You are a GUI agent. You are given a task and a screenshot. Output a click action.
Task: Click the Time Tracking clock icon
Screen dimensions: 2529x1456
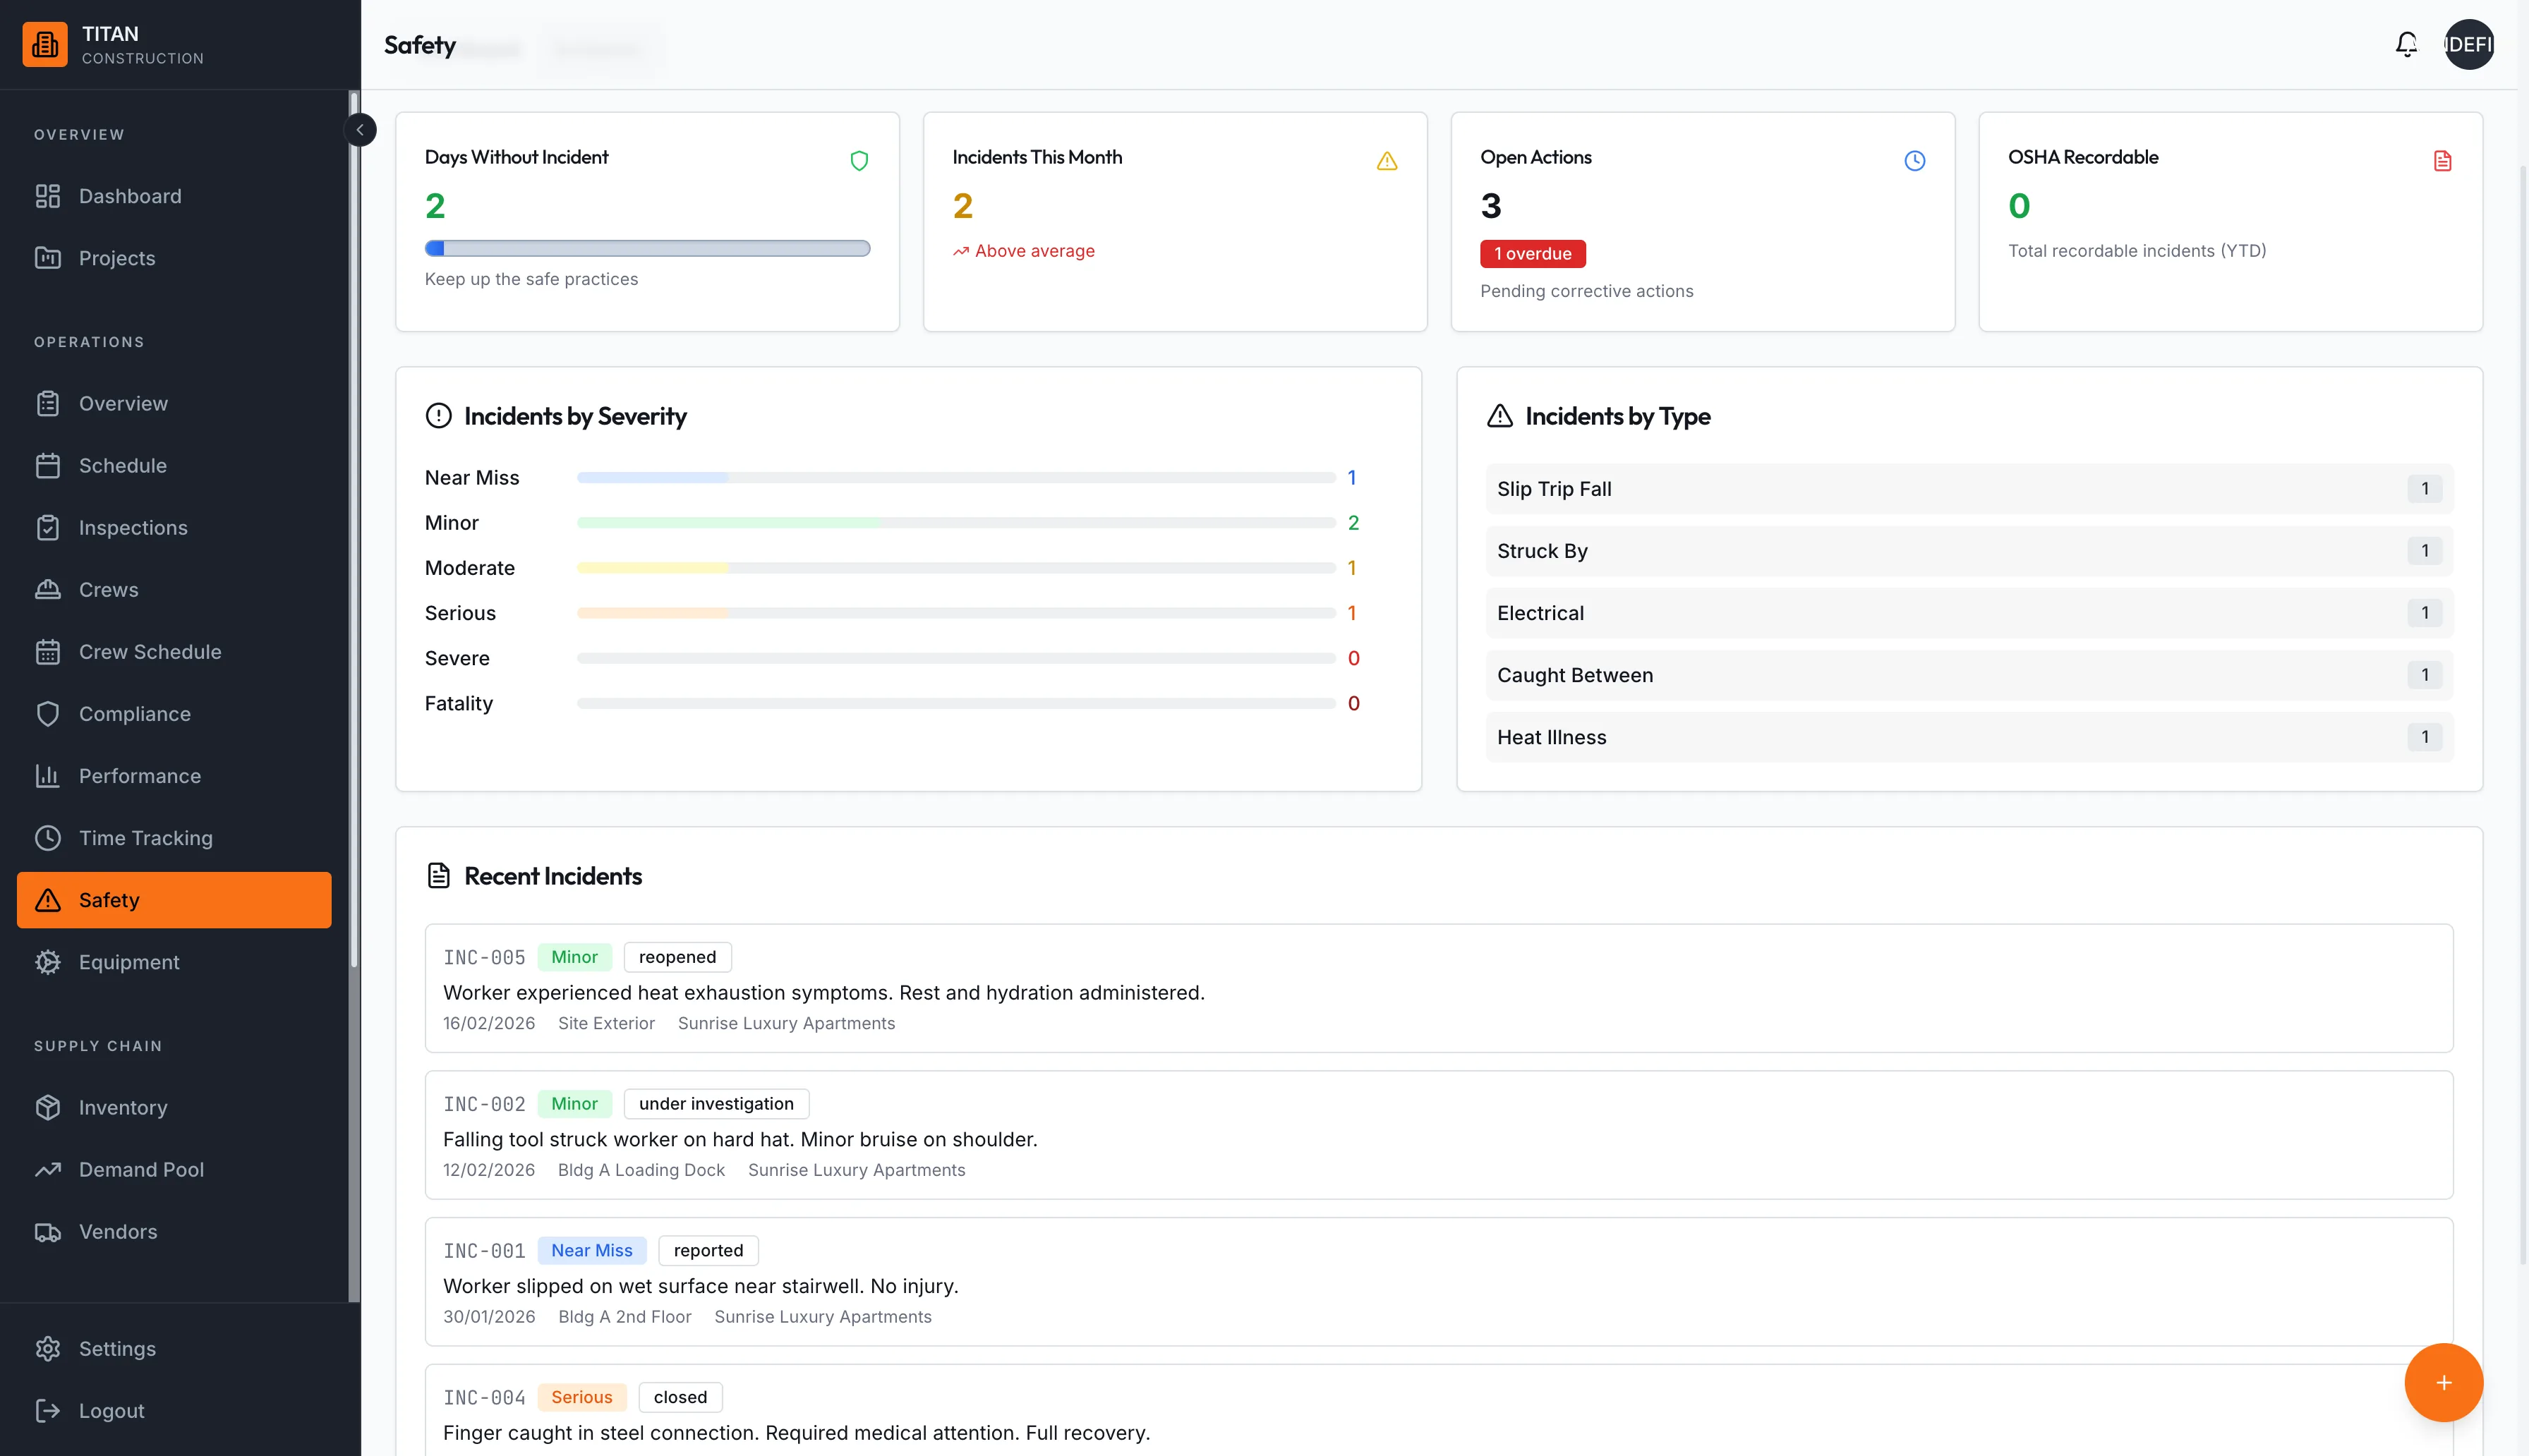coord(48,838)
